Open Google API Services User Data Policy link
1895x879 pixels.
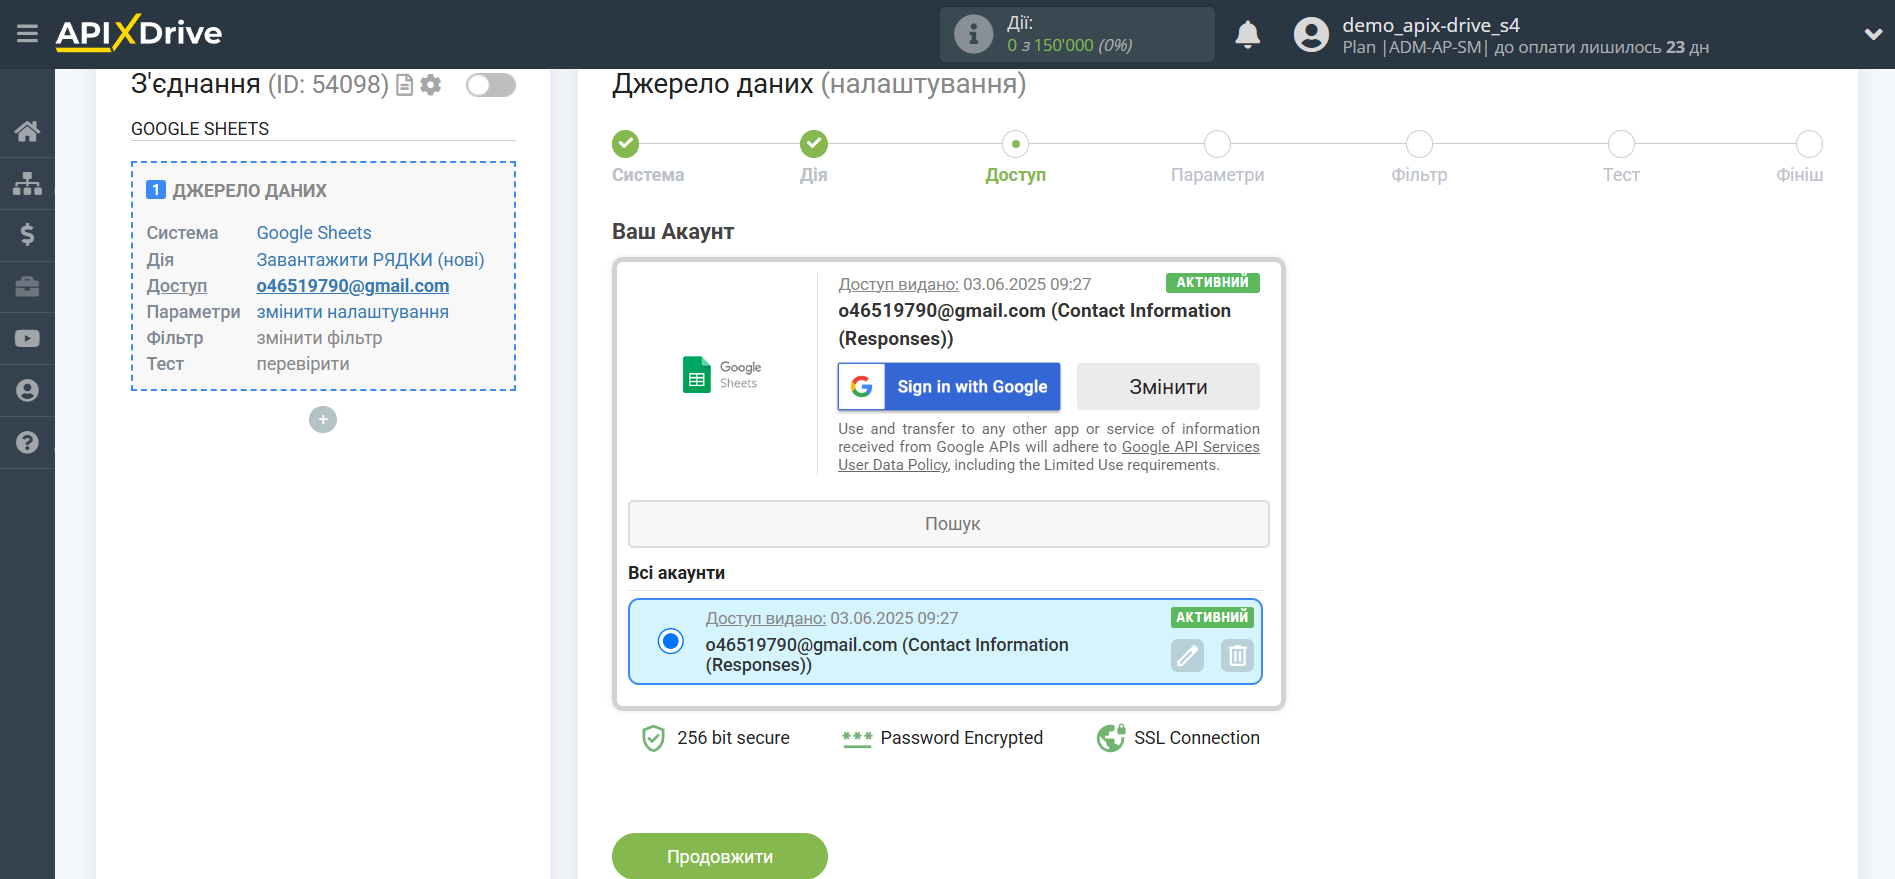(1190, 447)
